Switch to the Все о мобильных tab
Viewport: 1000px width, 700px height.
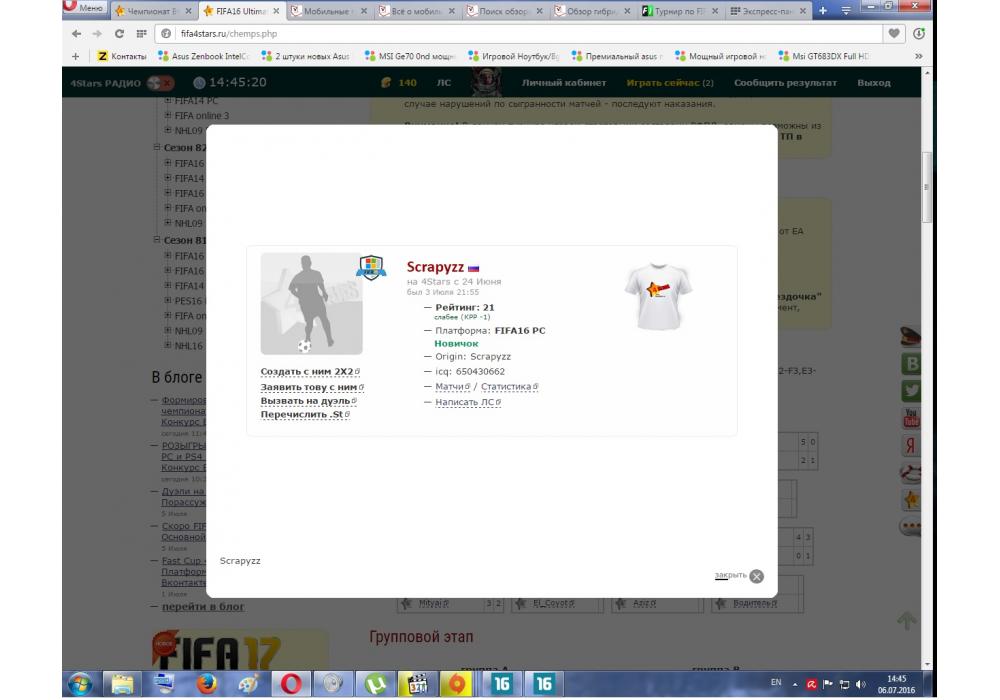(x=416, y=11)
